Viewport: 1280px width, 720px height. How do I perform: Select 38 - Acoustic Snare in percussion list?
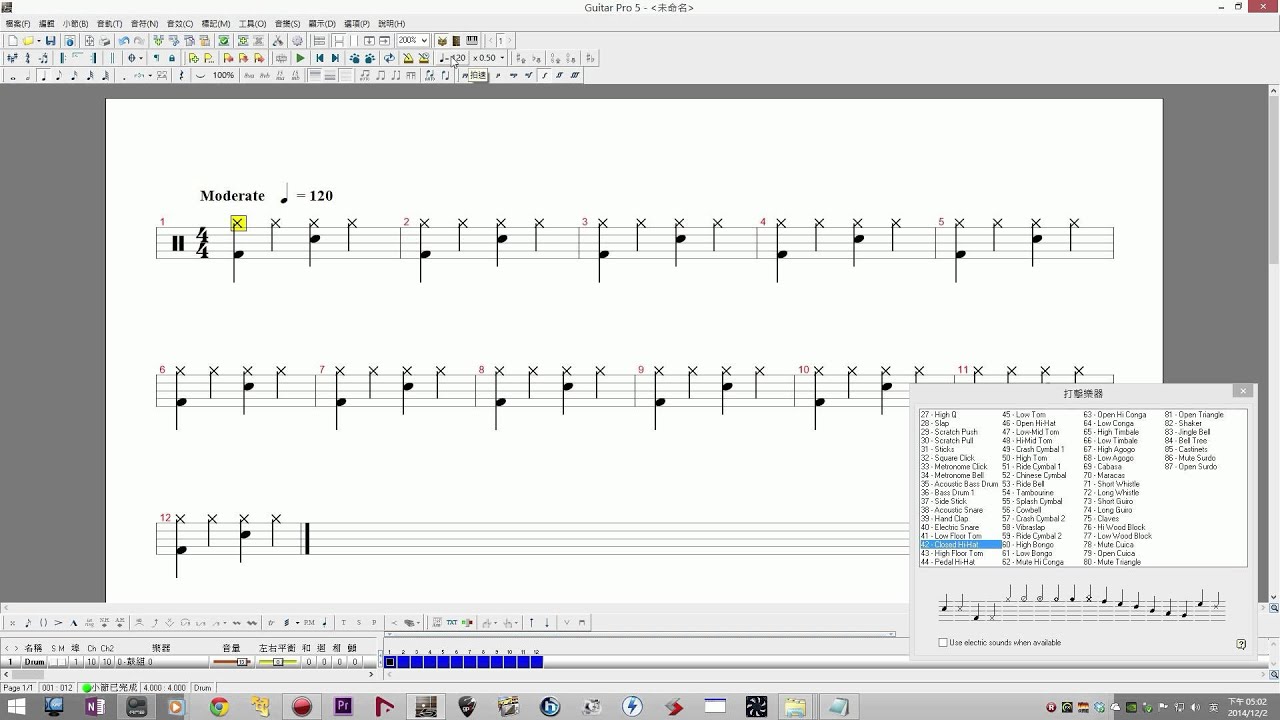952,510
